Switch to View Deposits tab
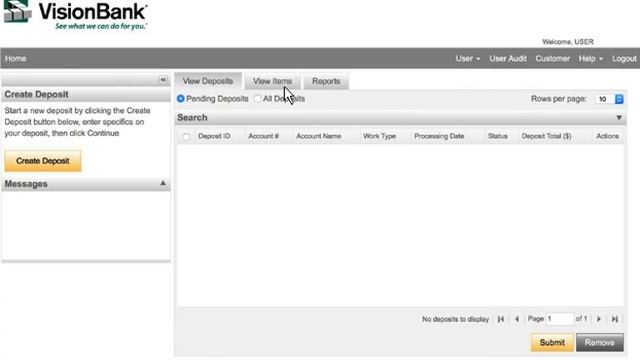 tap(208, 81)
